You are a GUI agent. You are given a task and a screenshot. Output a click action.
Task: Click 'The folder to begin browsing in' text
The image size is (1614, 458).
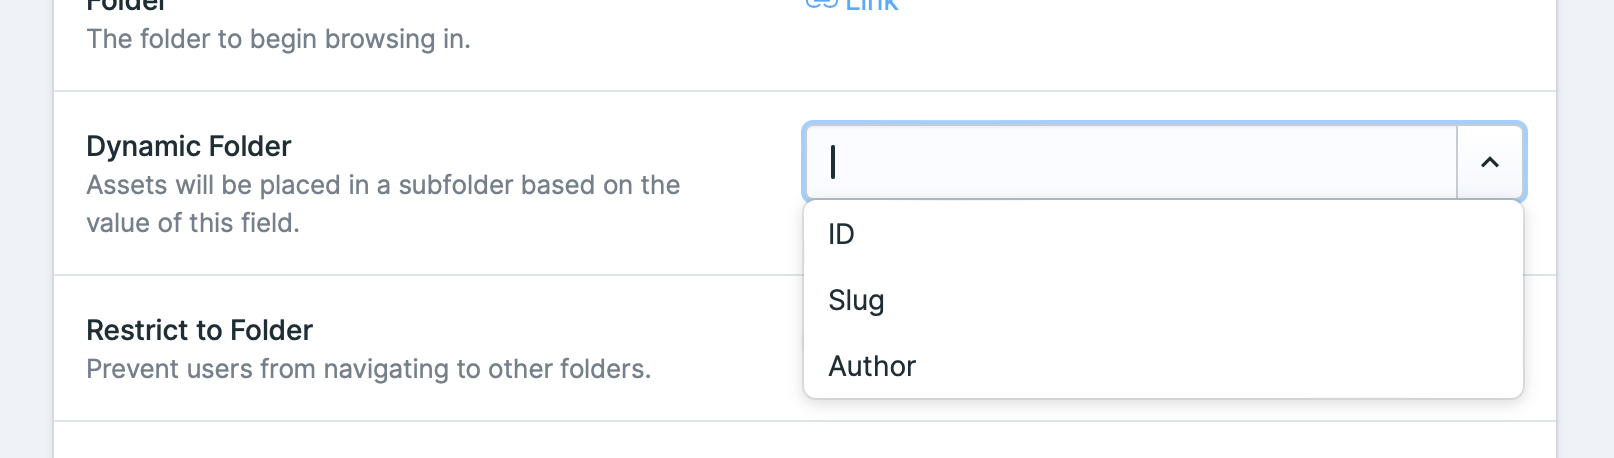click(x=278, y=39)
